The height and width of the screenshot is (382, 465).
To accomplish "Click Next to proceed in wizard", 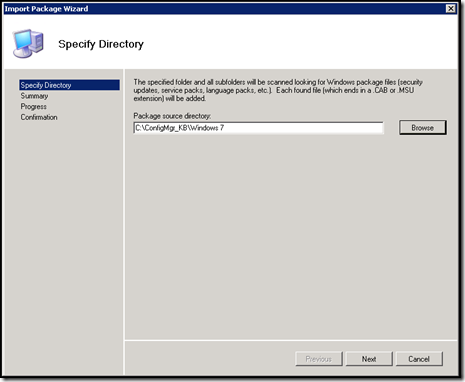I will tap(369, 359).
